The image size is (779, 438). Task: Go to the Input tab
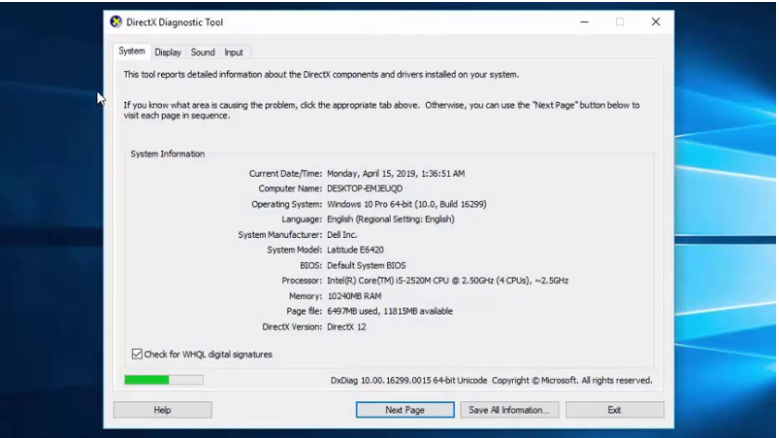(x=234, y=52)
